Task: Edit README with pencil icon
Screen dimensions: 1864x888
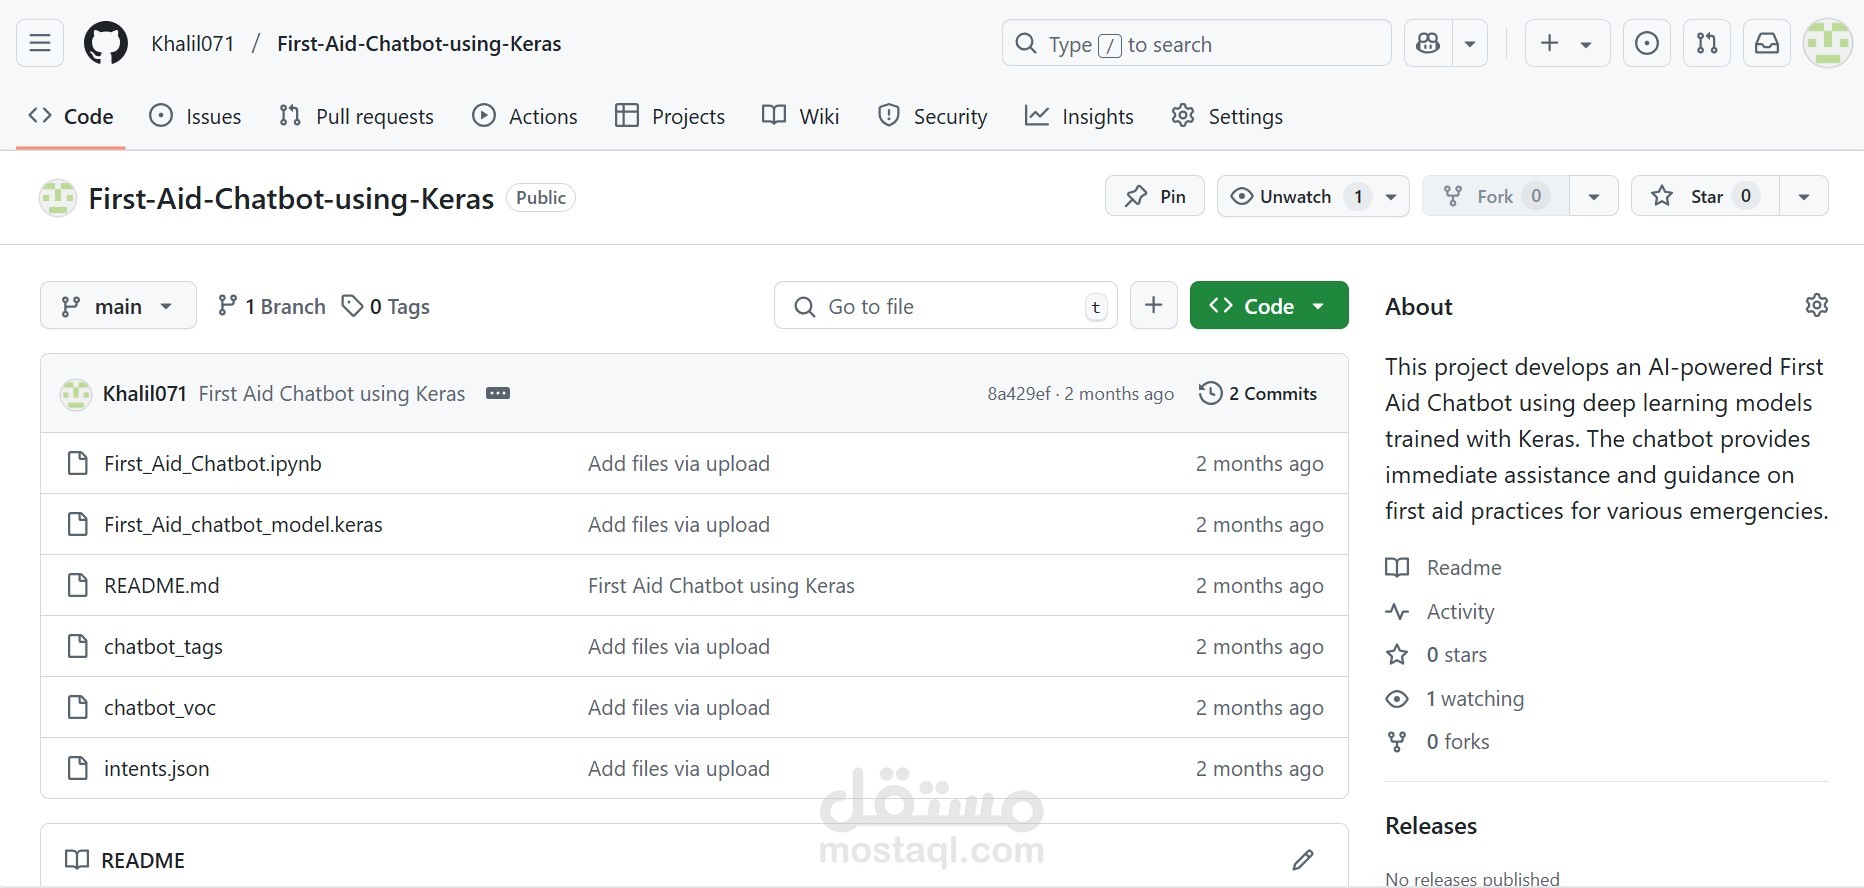Action: click(x=1303, y=860)
